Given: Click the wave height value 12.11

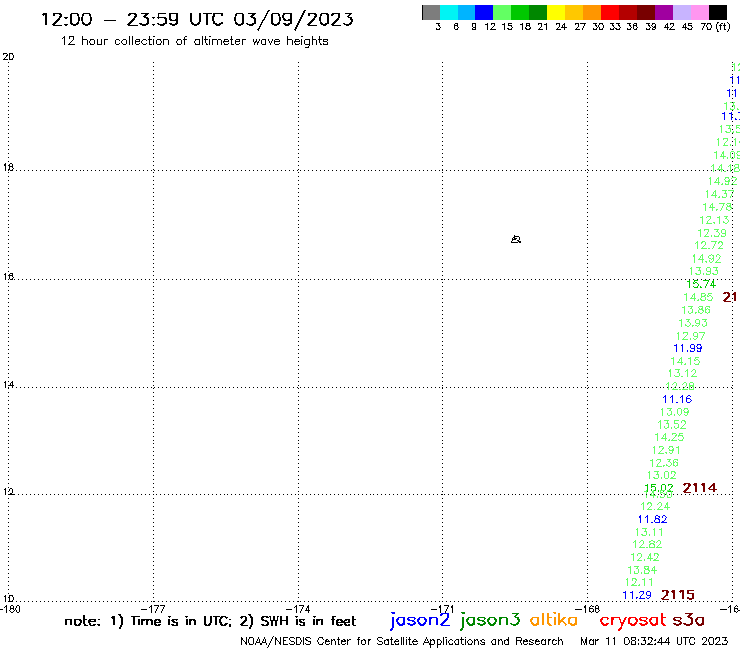Looking at the screenshot, I should click(x=639, y=582).
